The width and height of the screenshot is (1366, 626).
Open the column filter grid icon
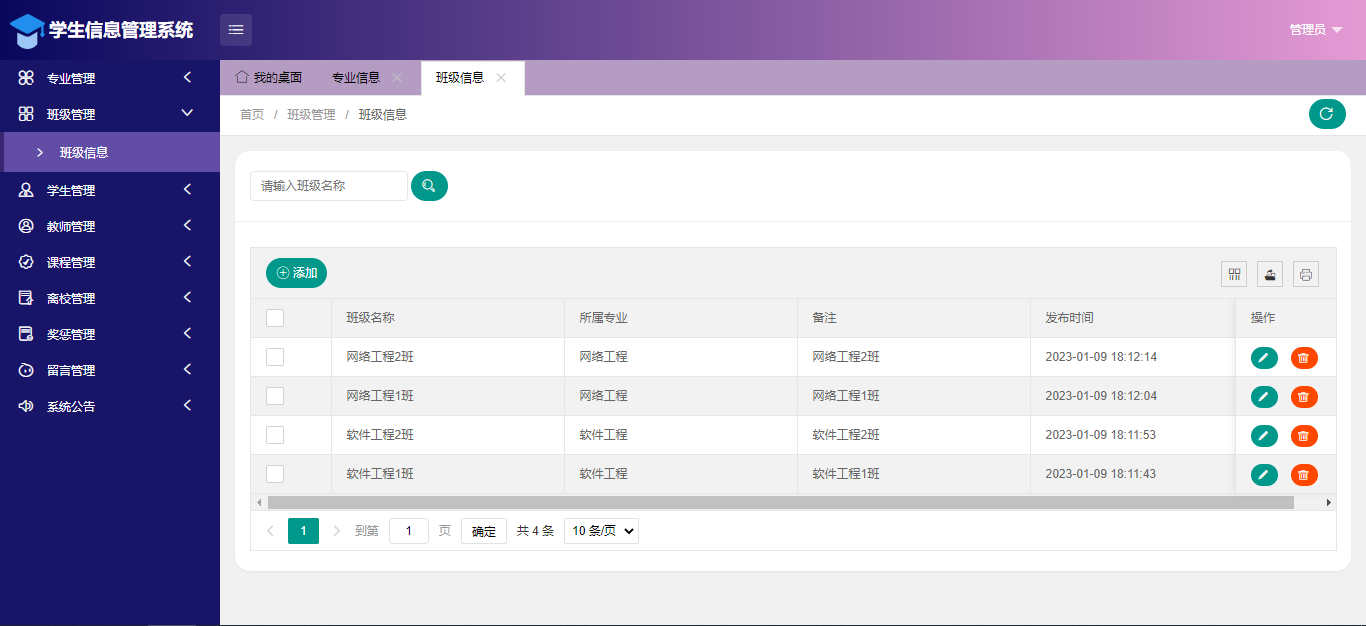tap(1234, 274)
